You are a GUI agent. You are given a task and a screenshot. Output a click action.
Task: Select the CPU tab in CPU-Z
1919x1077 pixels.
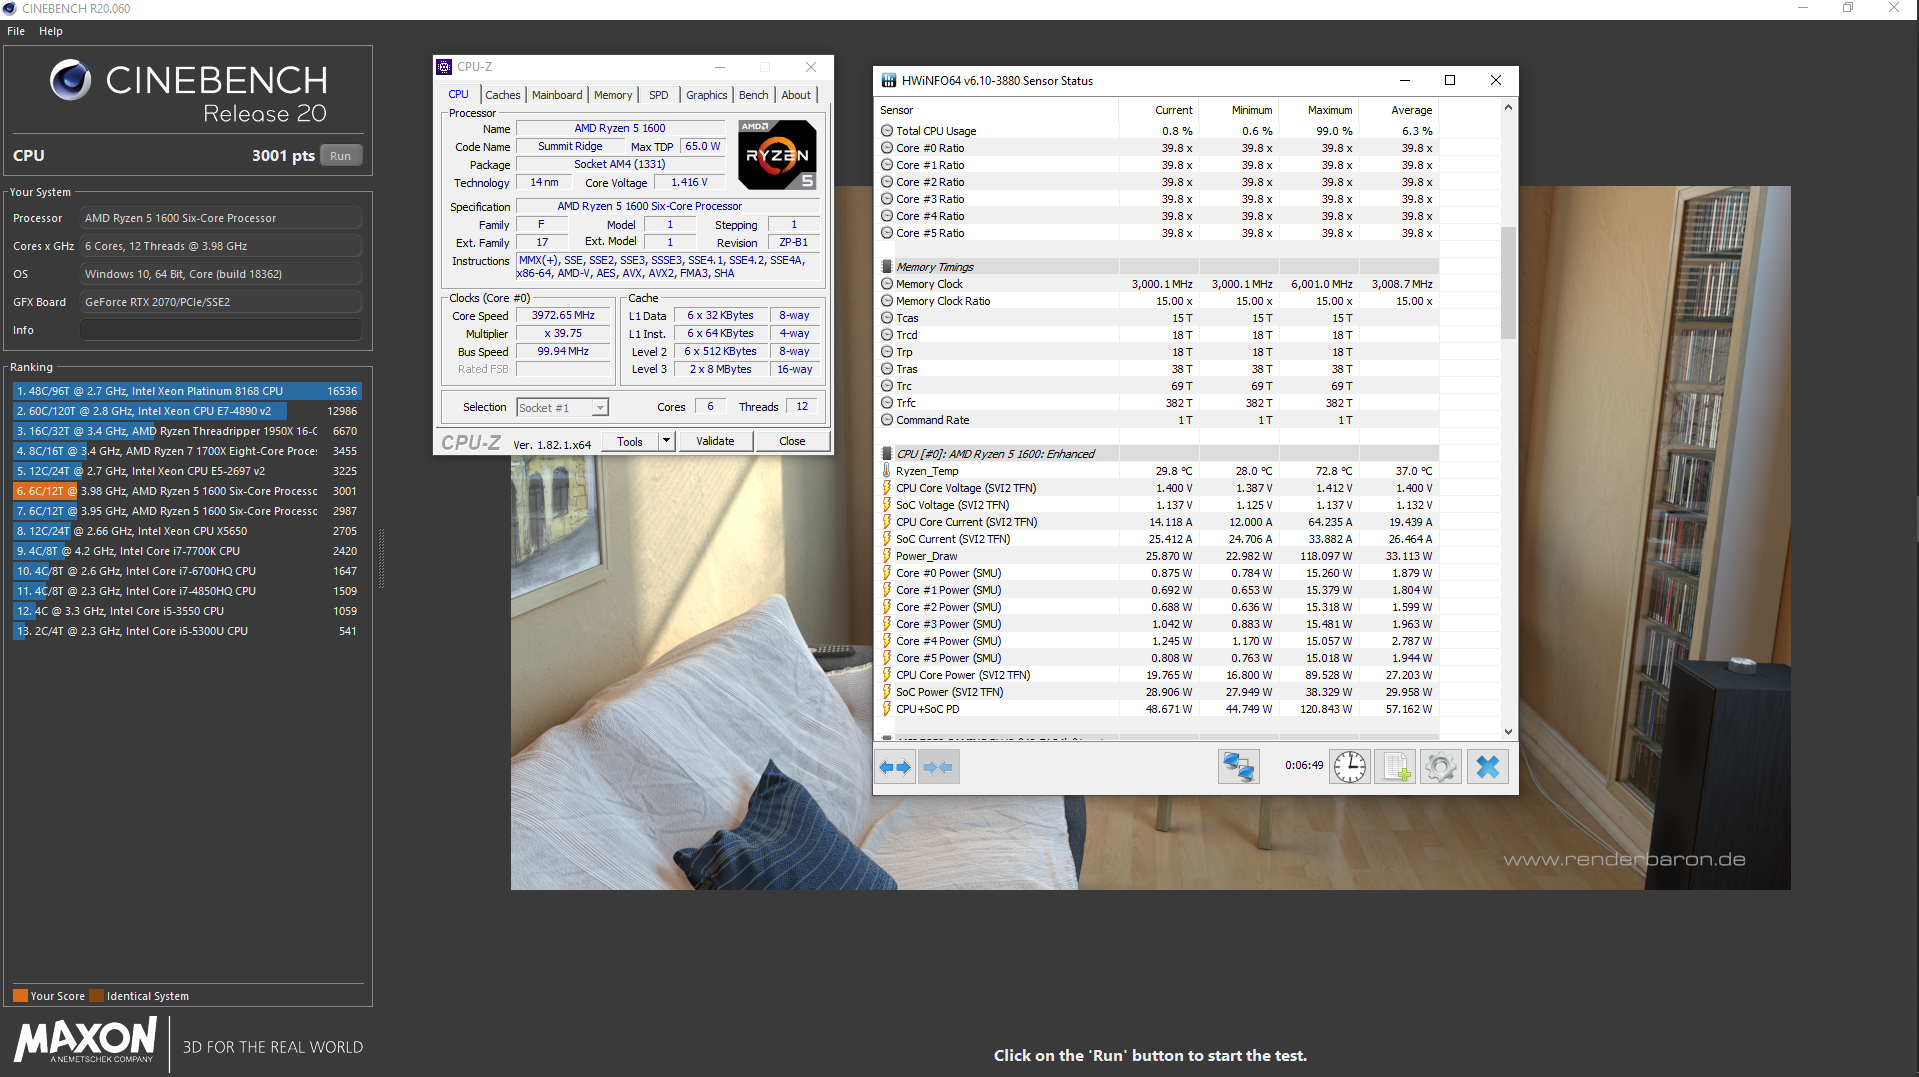pos(458,94)
